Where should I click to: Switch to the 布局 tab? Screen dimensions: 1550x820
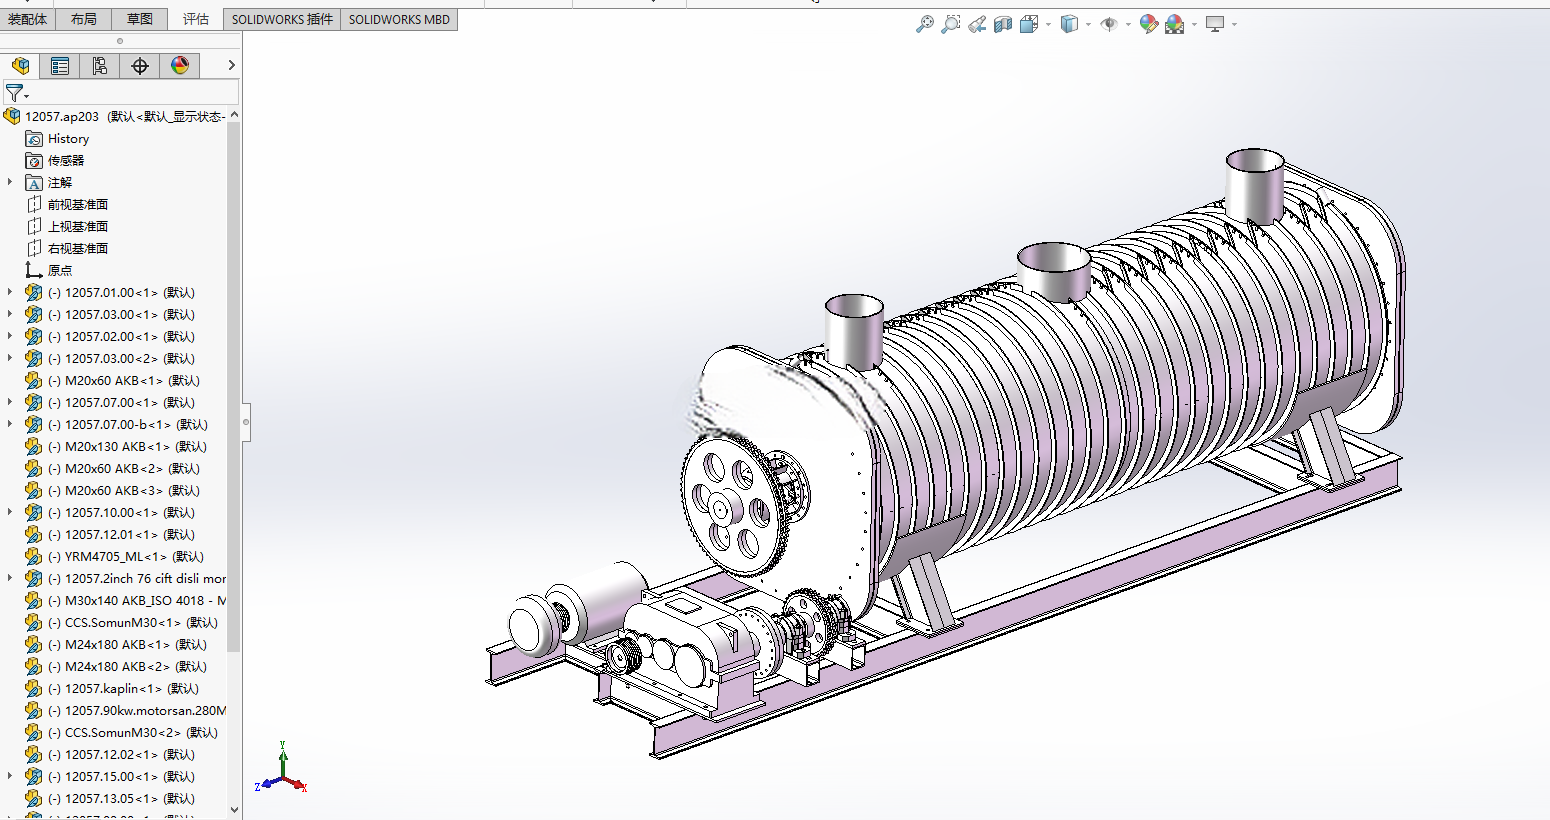84,19
